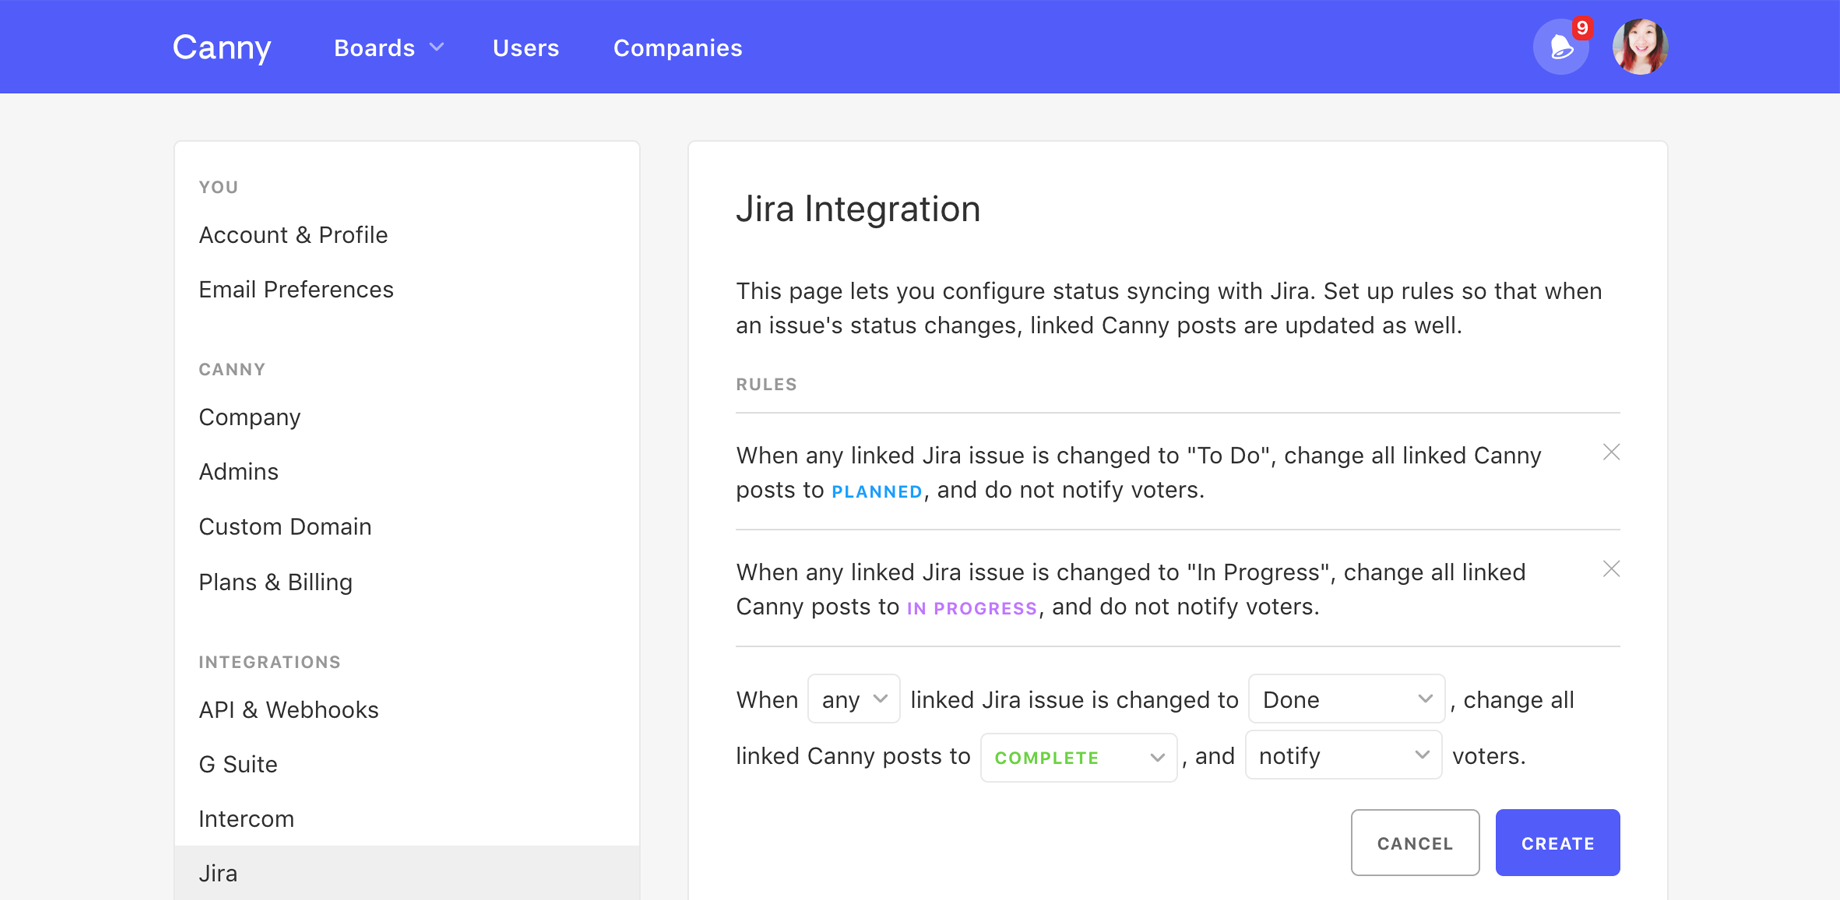Click the IN PROGRESS status label

point(972,608)
